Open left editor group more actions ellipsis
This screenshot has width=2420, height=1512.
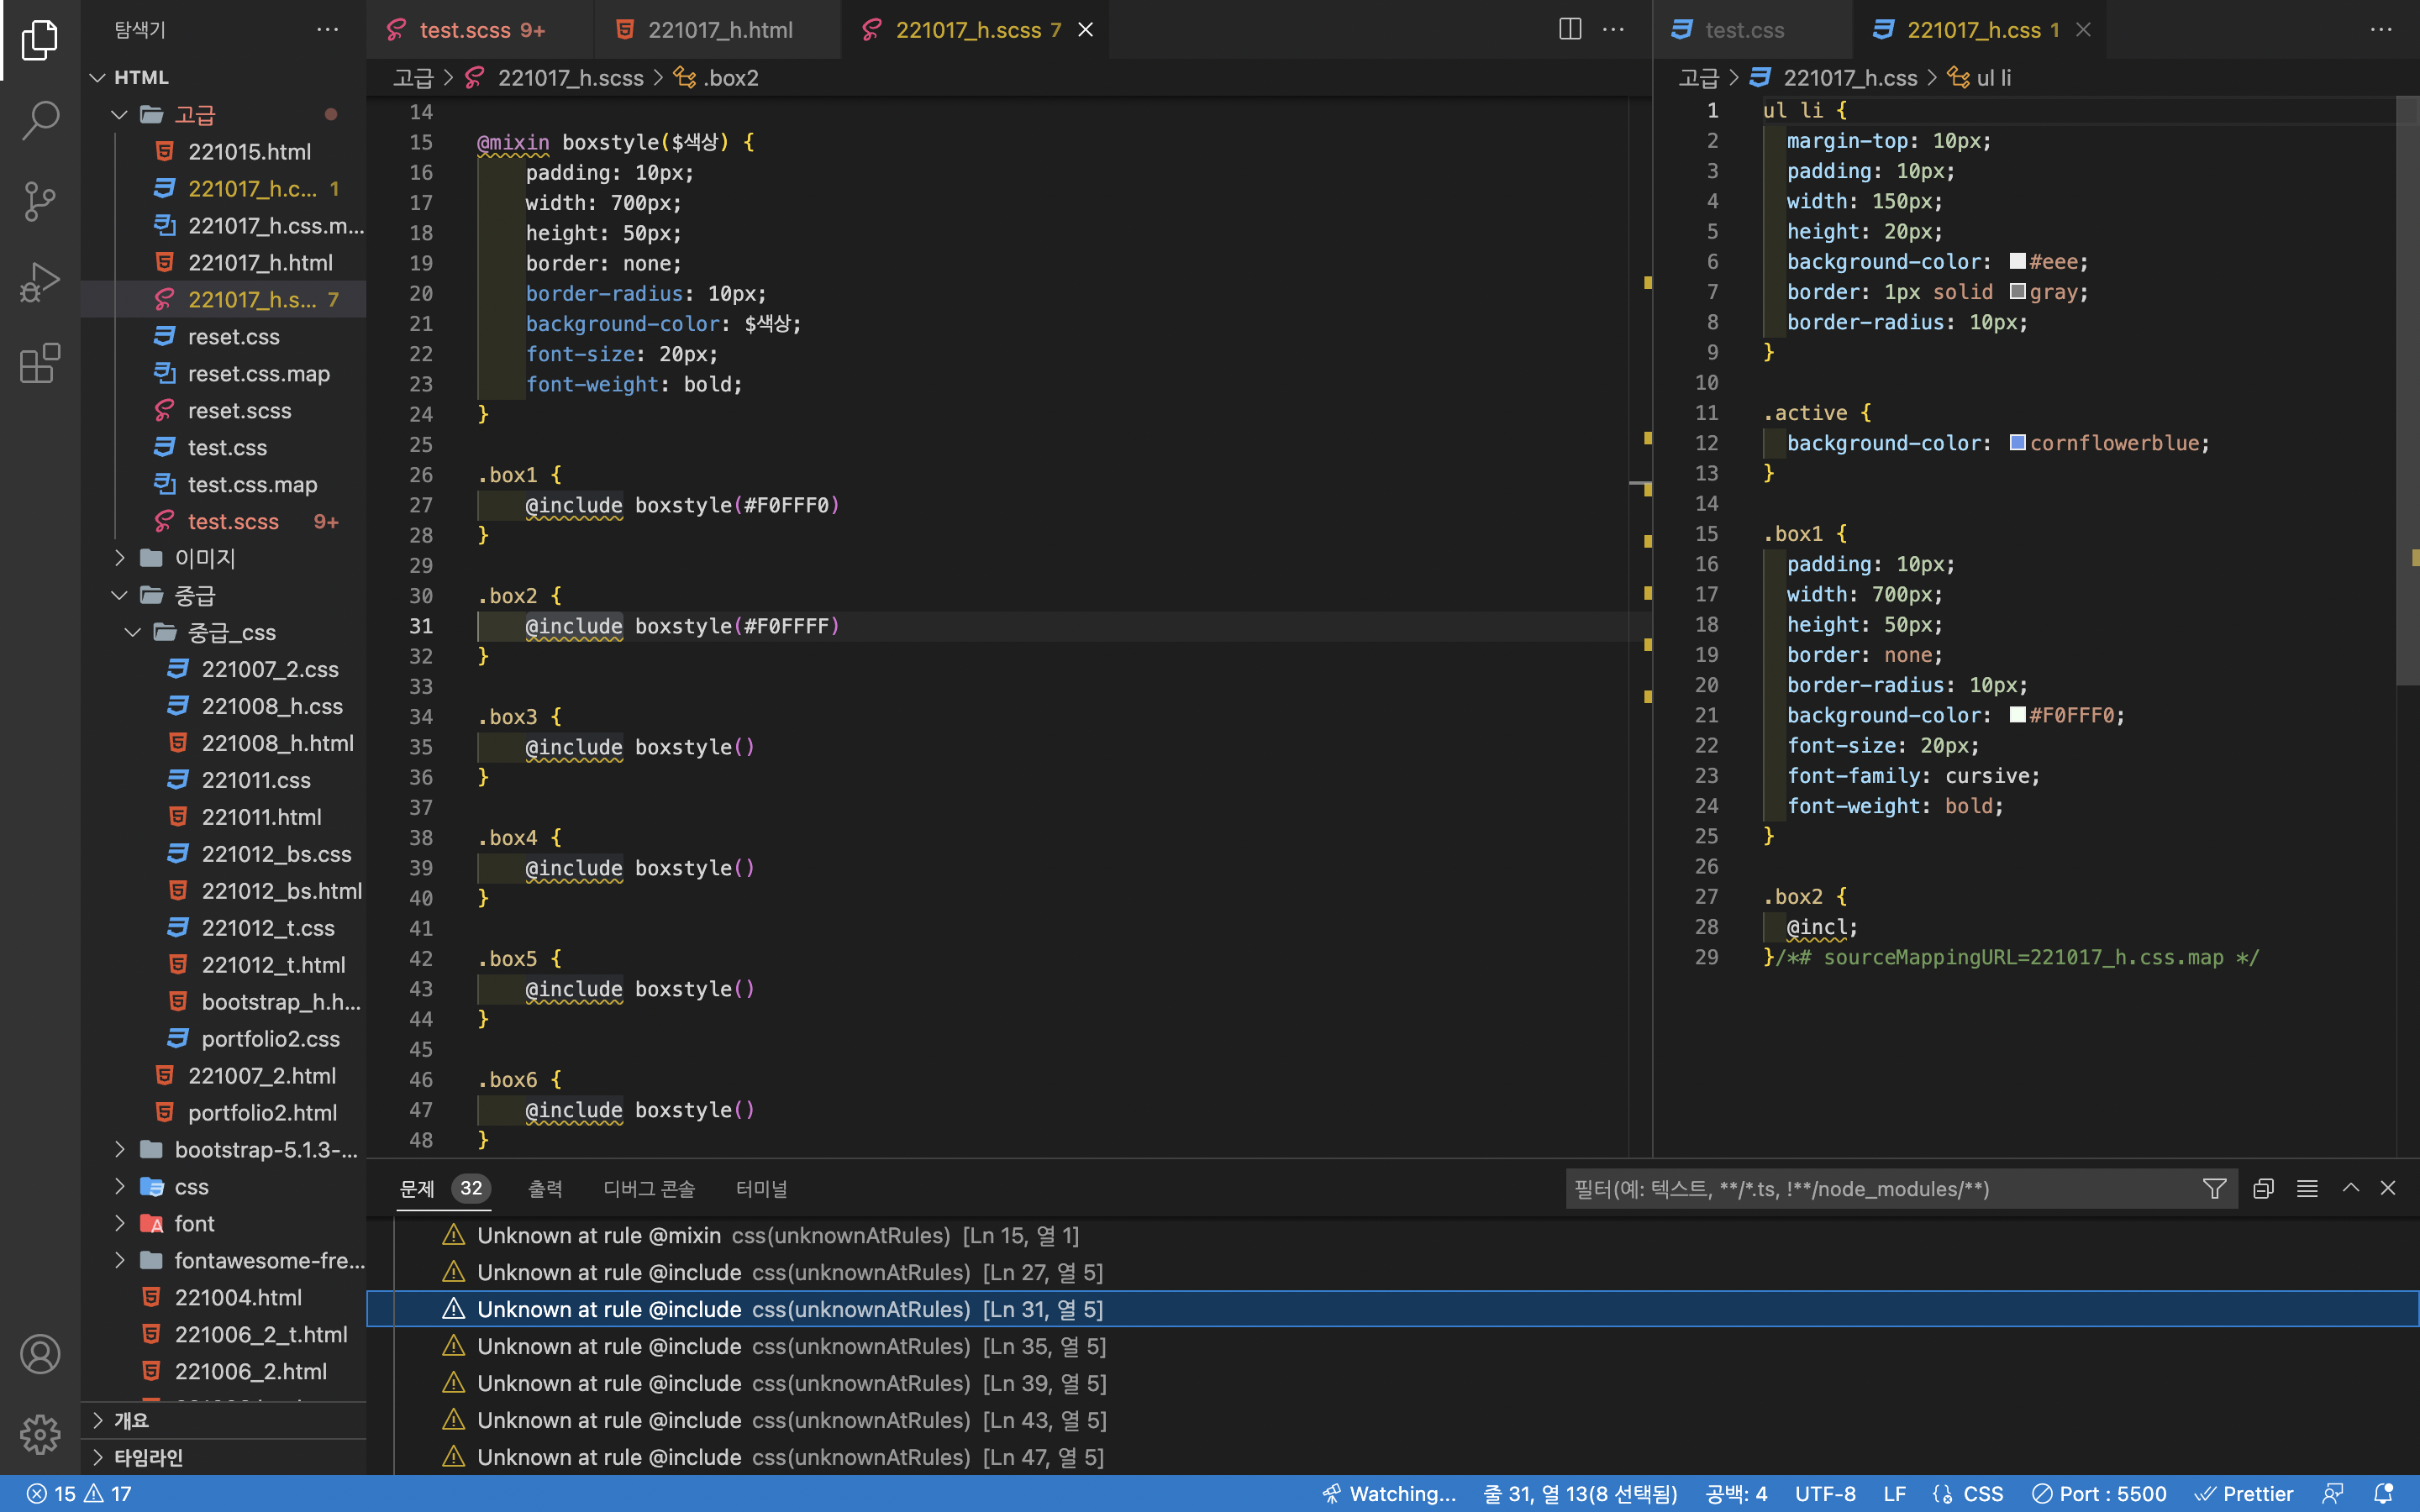[x=1613, y=30]
